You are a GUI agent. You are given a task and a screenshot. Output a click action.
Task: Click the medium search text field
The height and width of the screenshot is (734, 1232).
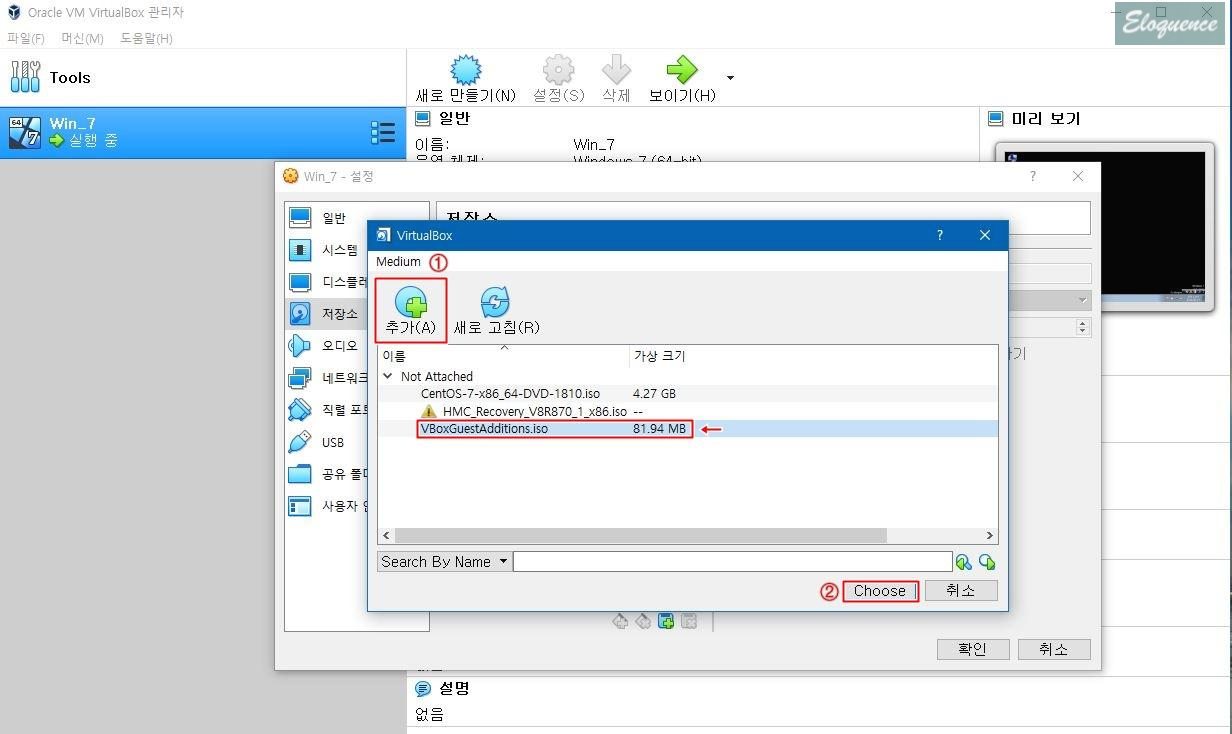click(x=732, y=562)
